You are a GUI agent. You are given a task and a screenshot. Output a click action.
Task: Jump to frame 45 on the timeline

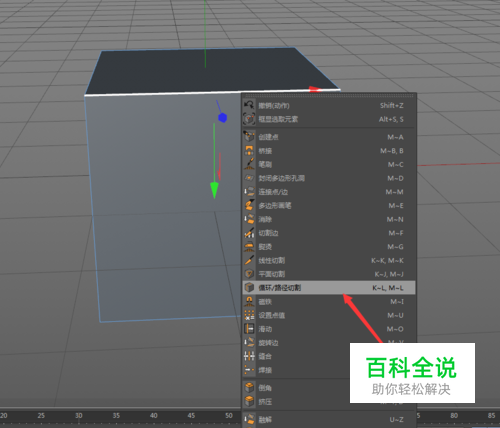pyautogui.click(x=191, y=415)
